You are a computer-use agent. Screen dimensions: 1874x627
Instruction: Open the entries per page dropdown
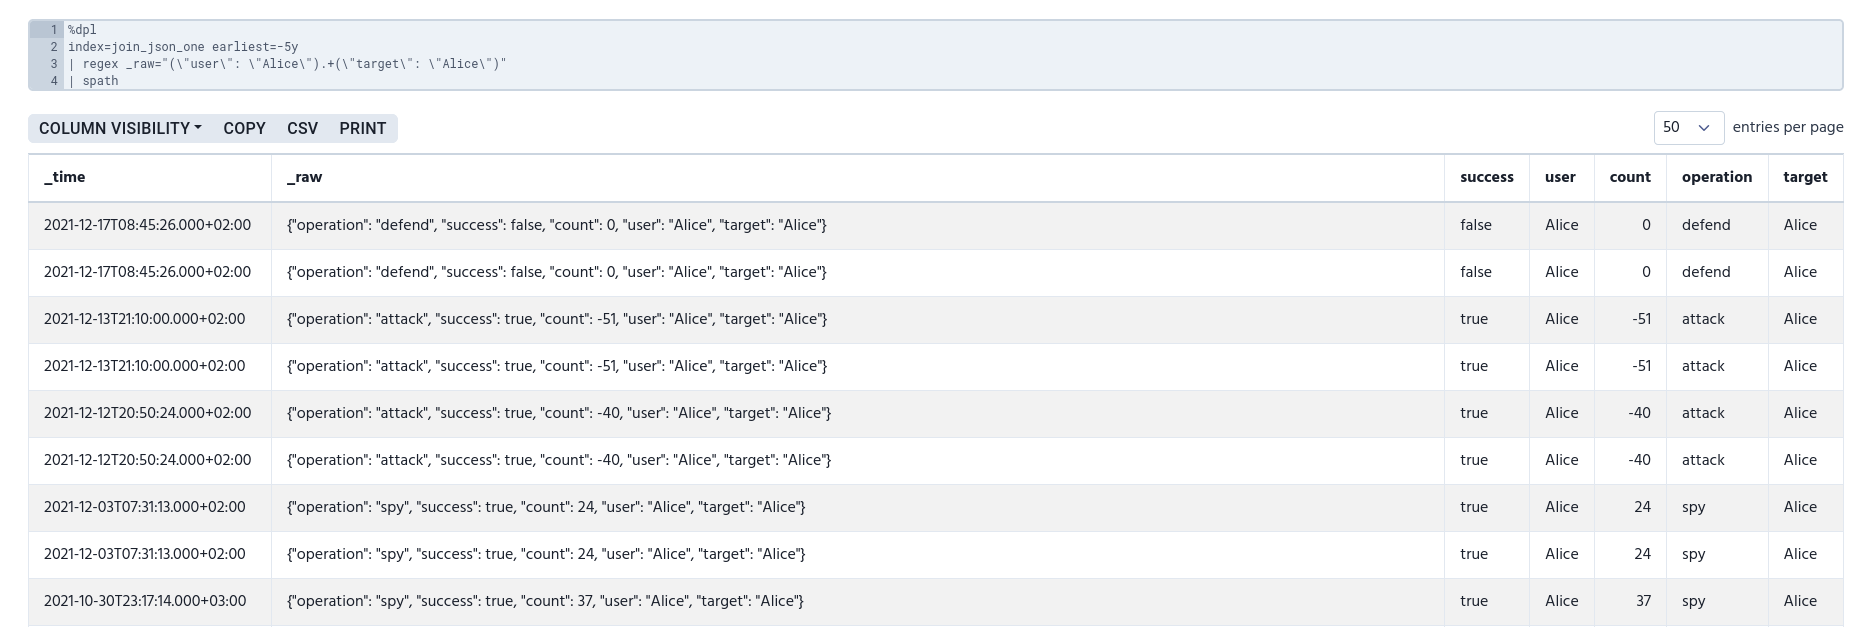[1688, 128]
